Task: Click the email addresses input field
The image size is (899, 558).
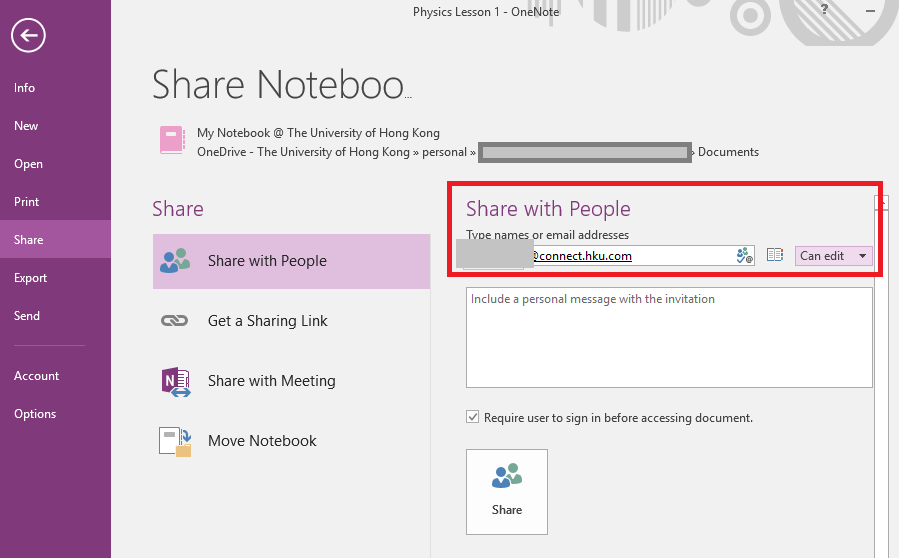Action: coord(609,256)
